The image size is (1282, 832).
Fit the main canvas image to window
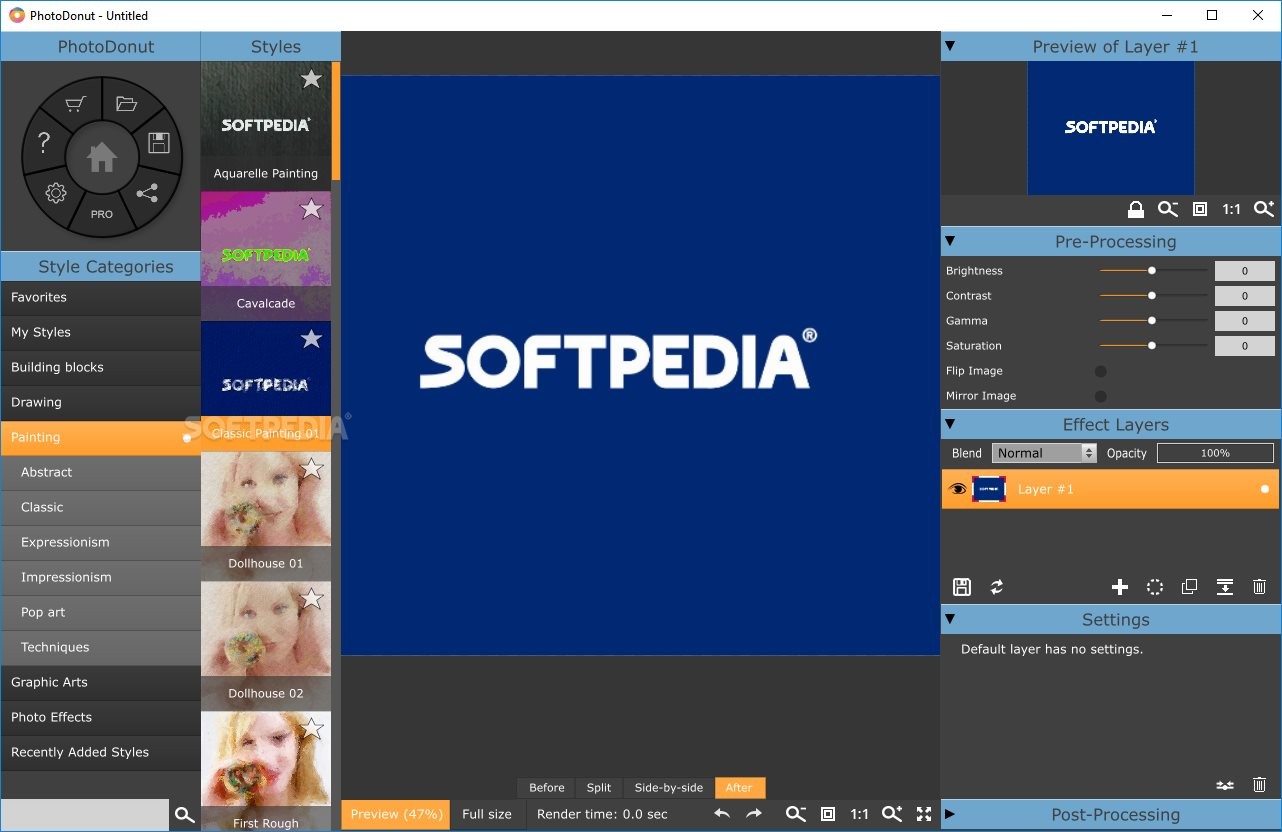point(828,814)
